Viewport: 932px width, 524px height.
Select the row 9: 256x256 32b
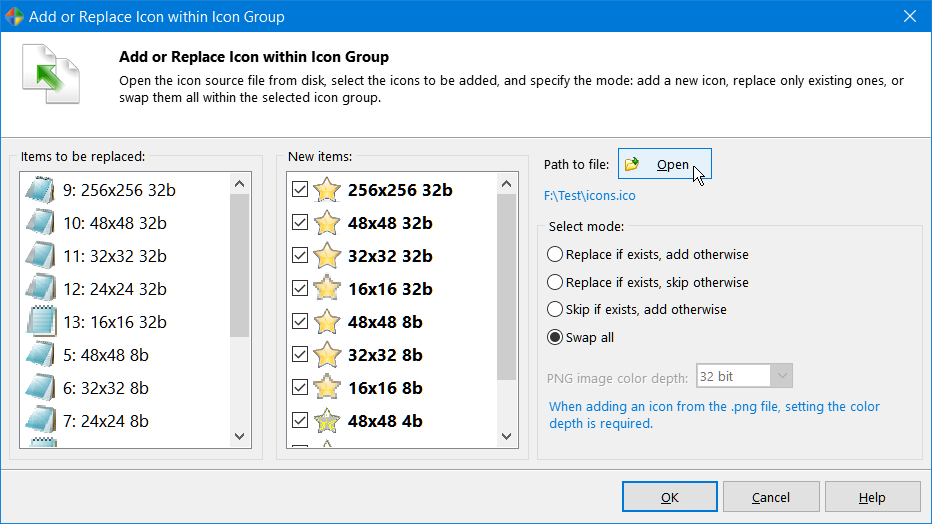(x=125, y=190)
